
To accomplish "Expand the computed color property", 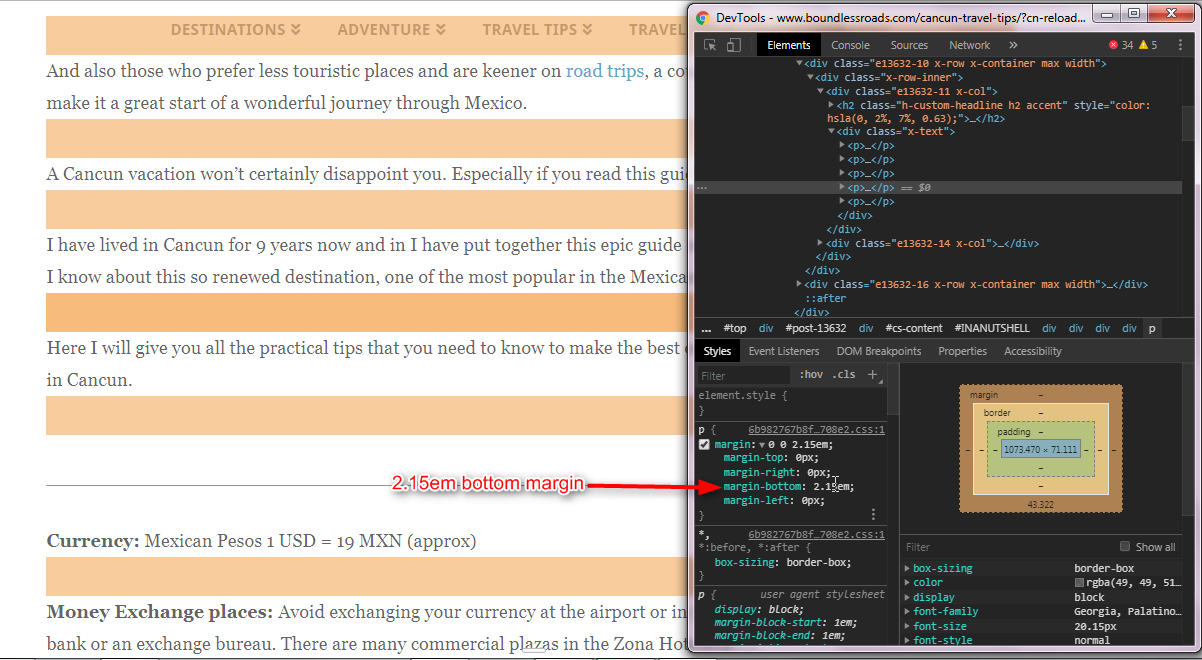I will [x=908, y=582].
